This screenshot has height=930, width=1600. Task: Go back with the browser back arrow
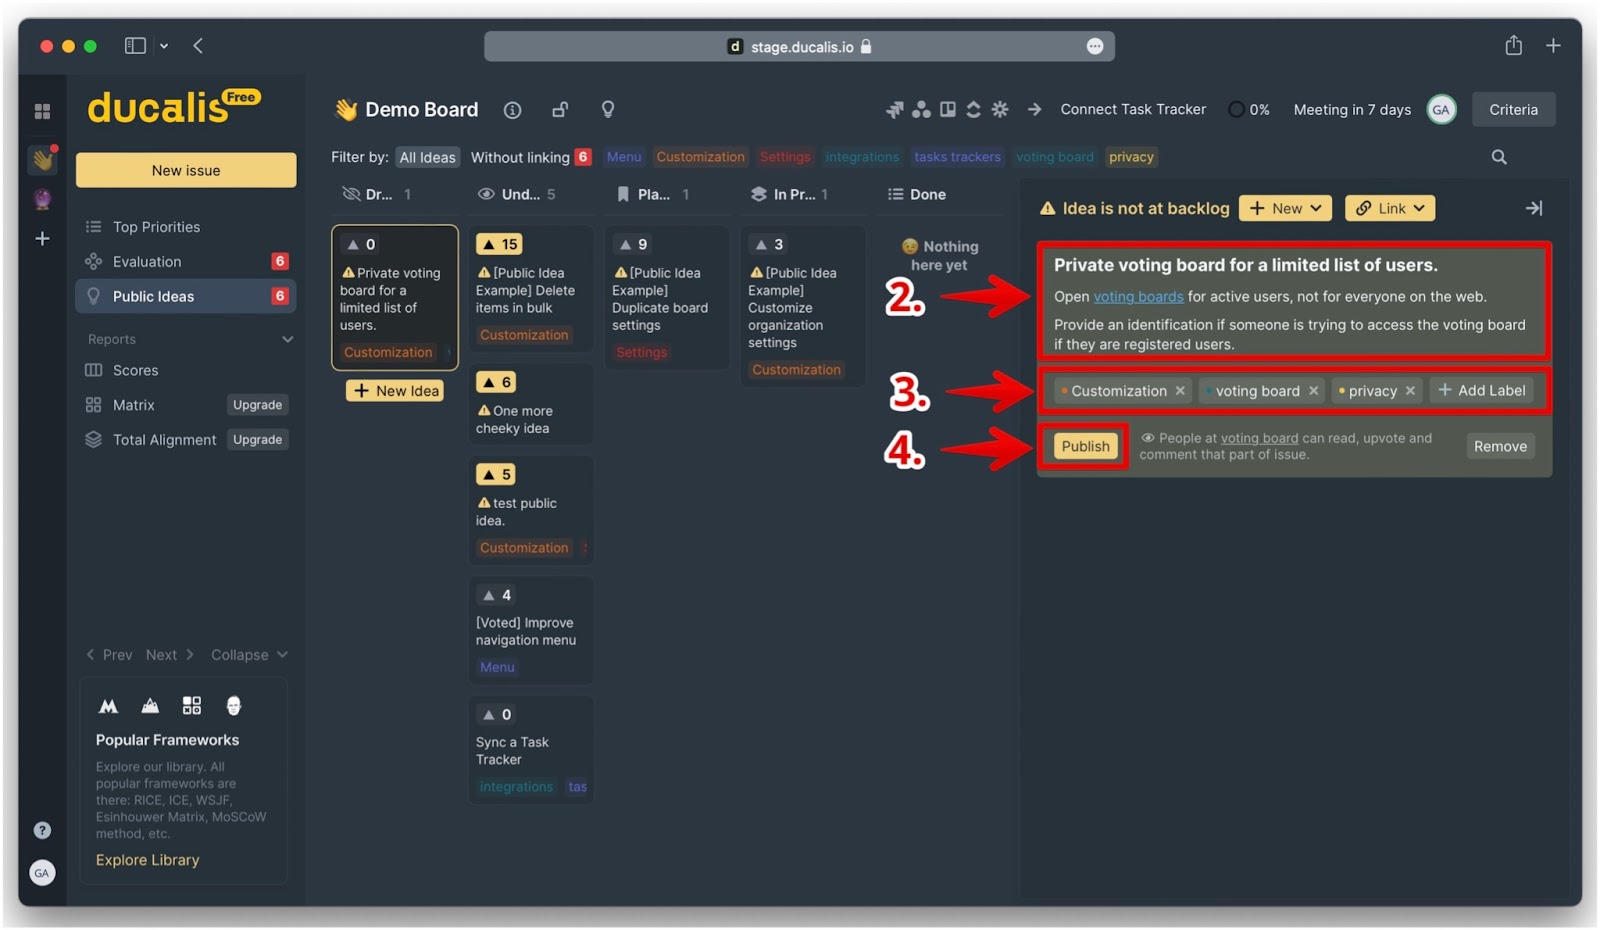click(x=198, y=46)
